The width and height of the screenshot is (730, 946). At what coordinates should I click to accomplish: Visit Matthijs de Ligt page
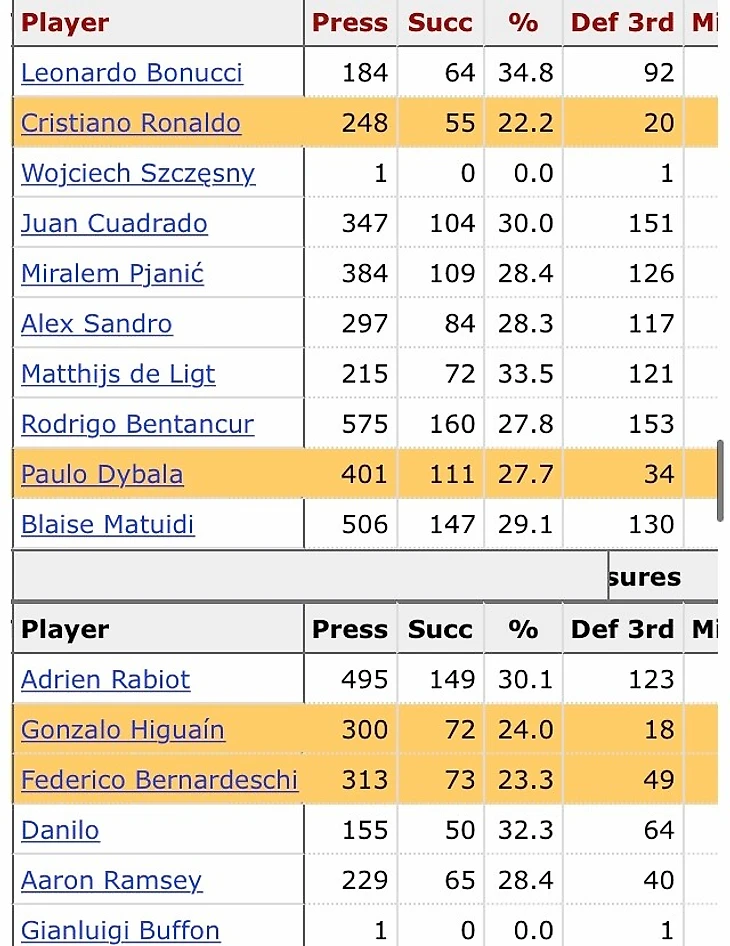click(118, 374)
